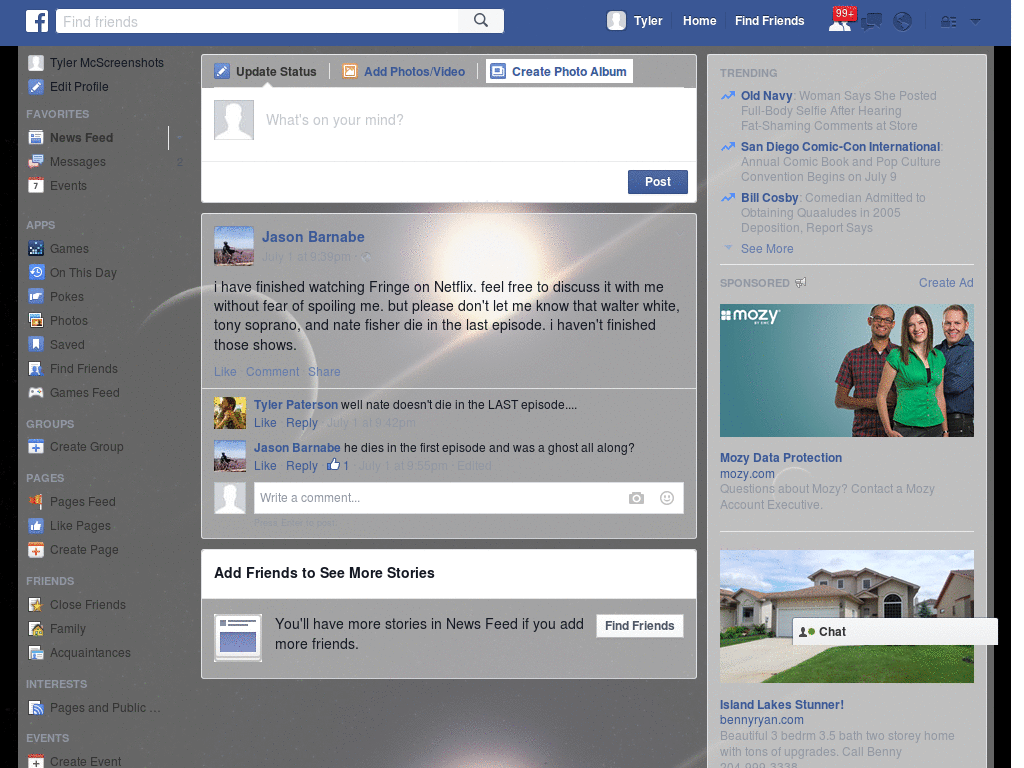Open the Games app icon
1024x768 pixels.
(36, 248)
